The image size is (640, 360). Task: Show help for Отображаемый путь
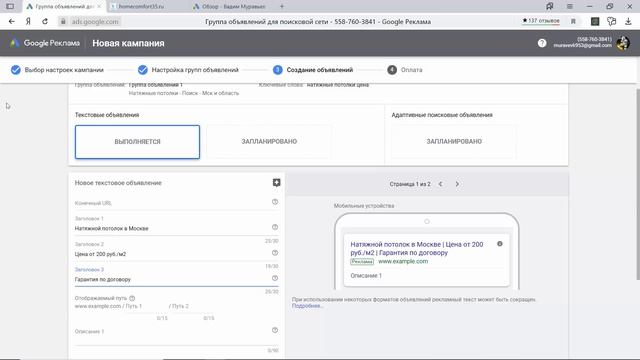click(132, 298)
